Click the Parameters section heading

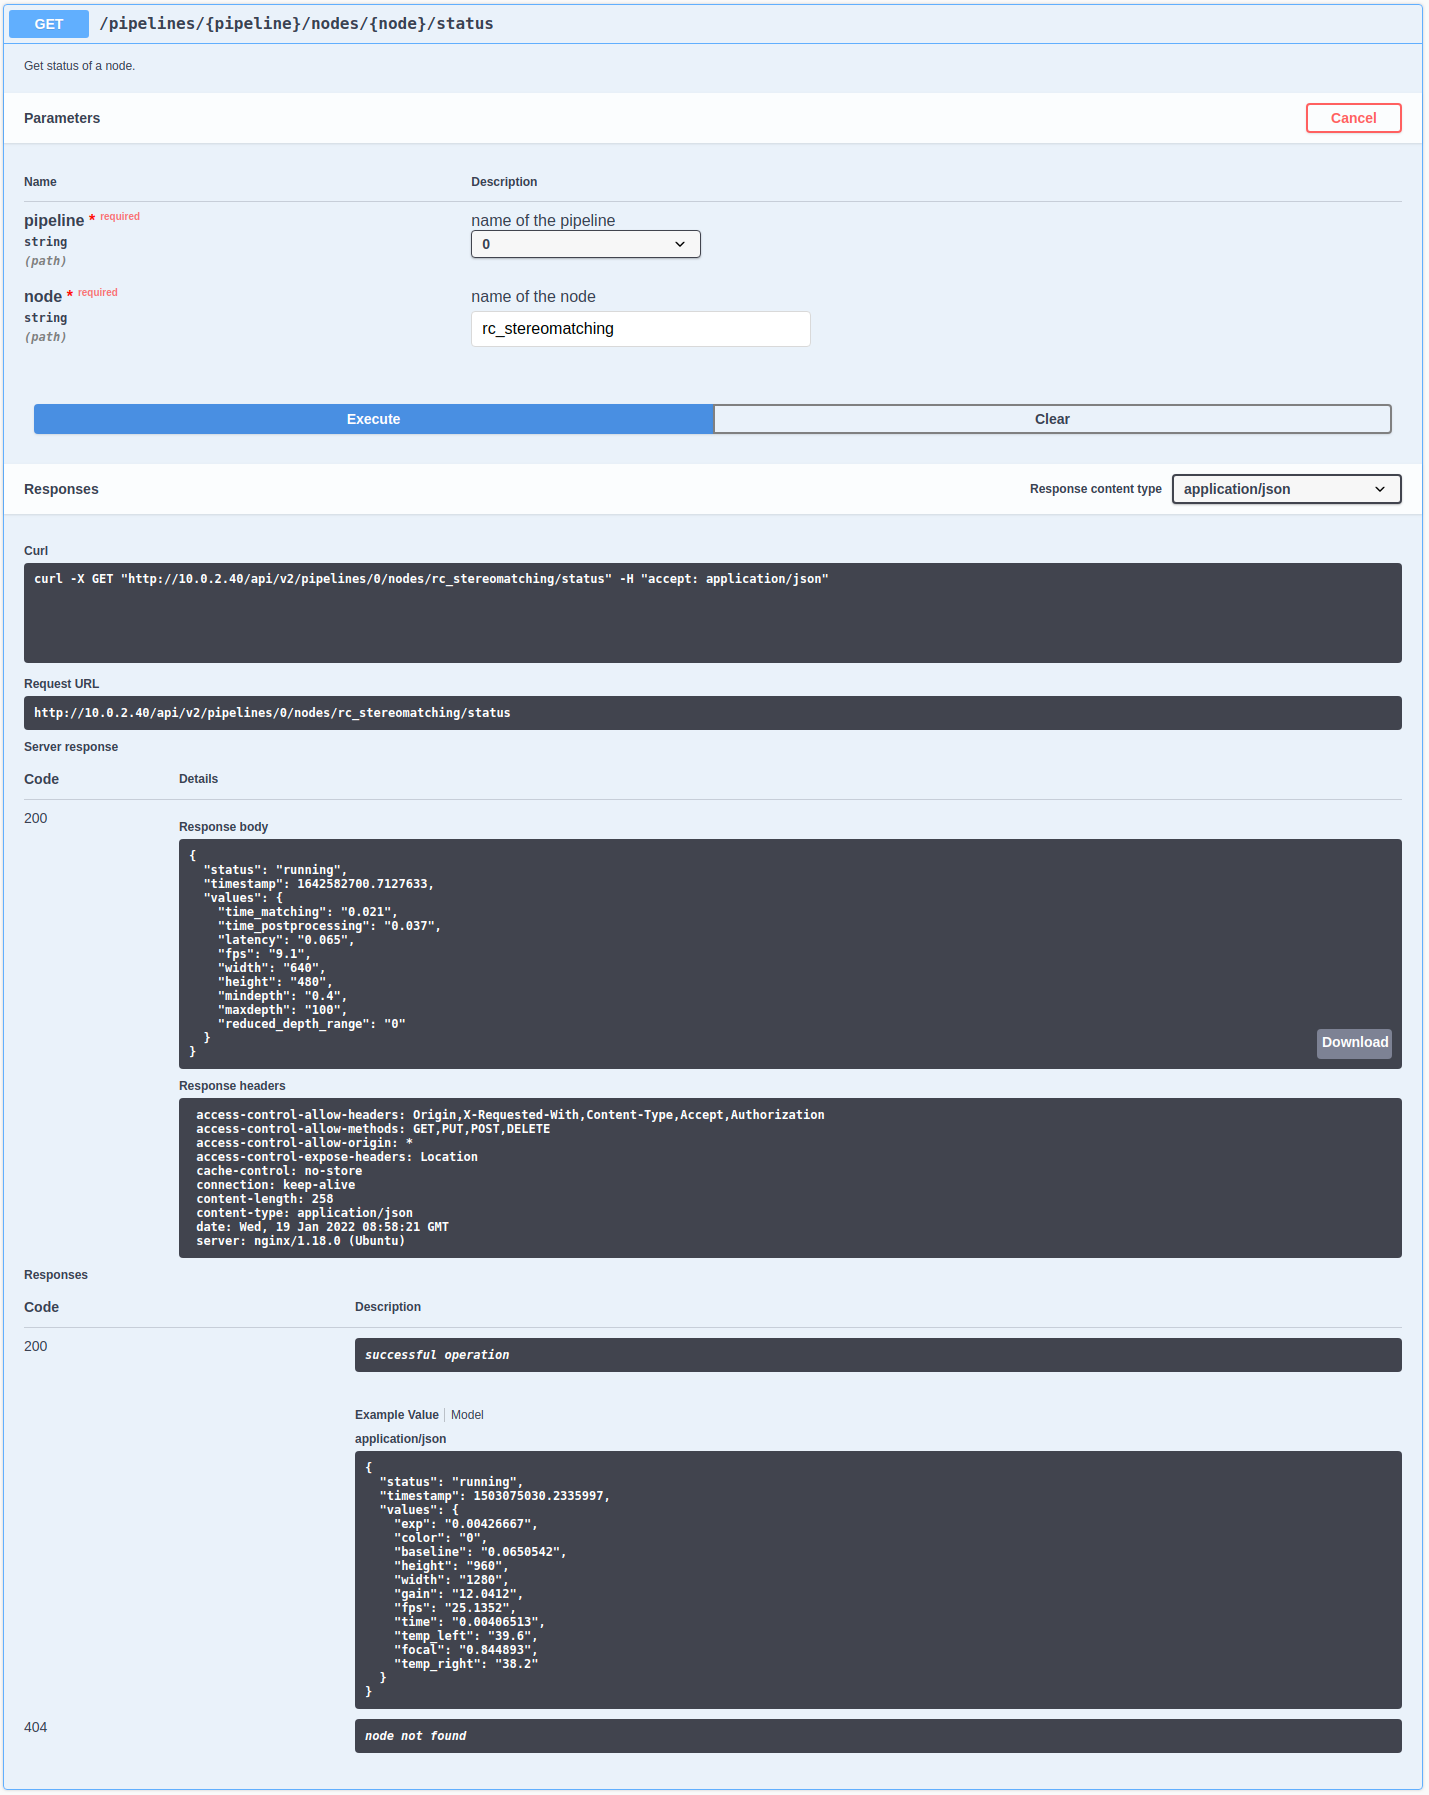tap(62, 118)
